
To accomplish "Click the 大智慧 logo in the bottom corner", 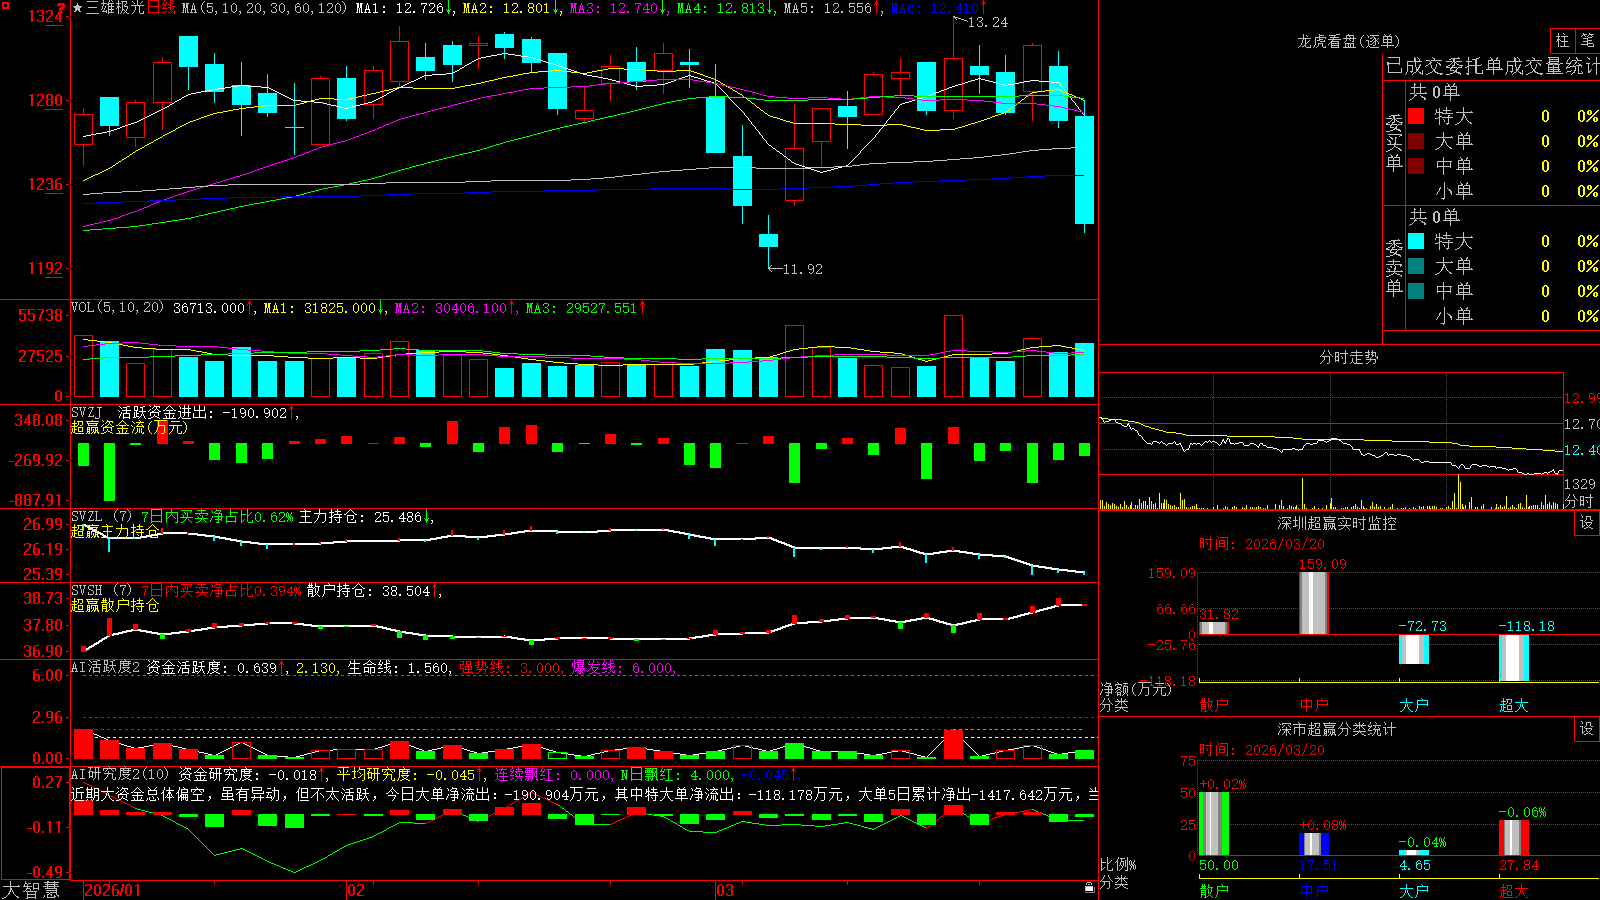I will [x=31, y=890].
